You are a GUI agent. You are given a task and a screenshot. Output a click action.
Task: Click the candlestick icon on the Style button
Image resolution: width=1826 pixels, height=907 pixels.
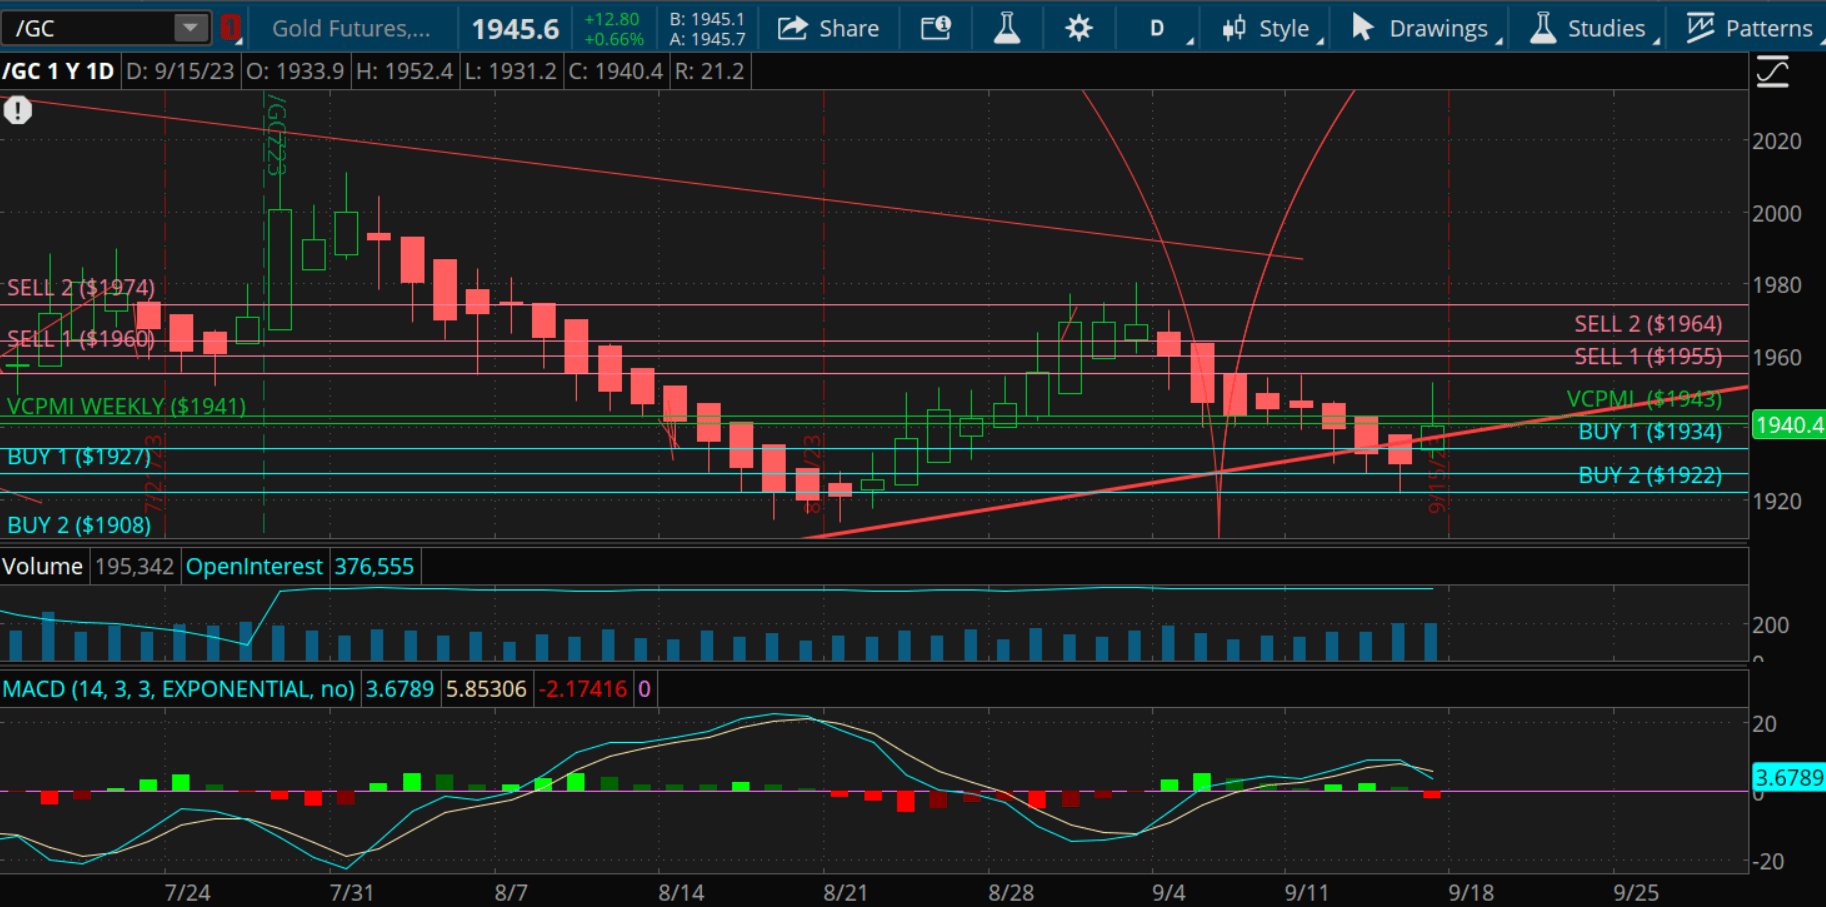pos(1234,28)
